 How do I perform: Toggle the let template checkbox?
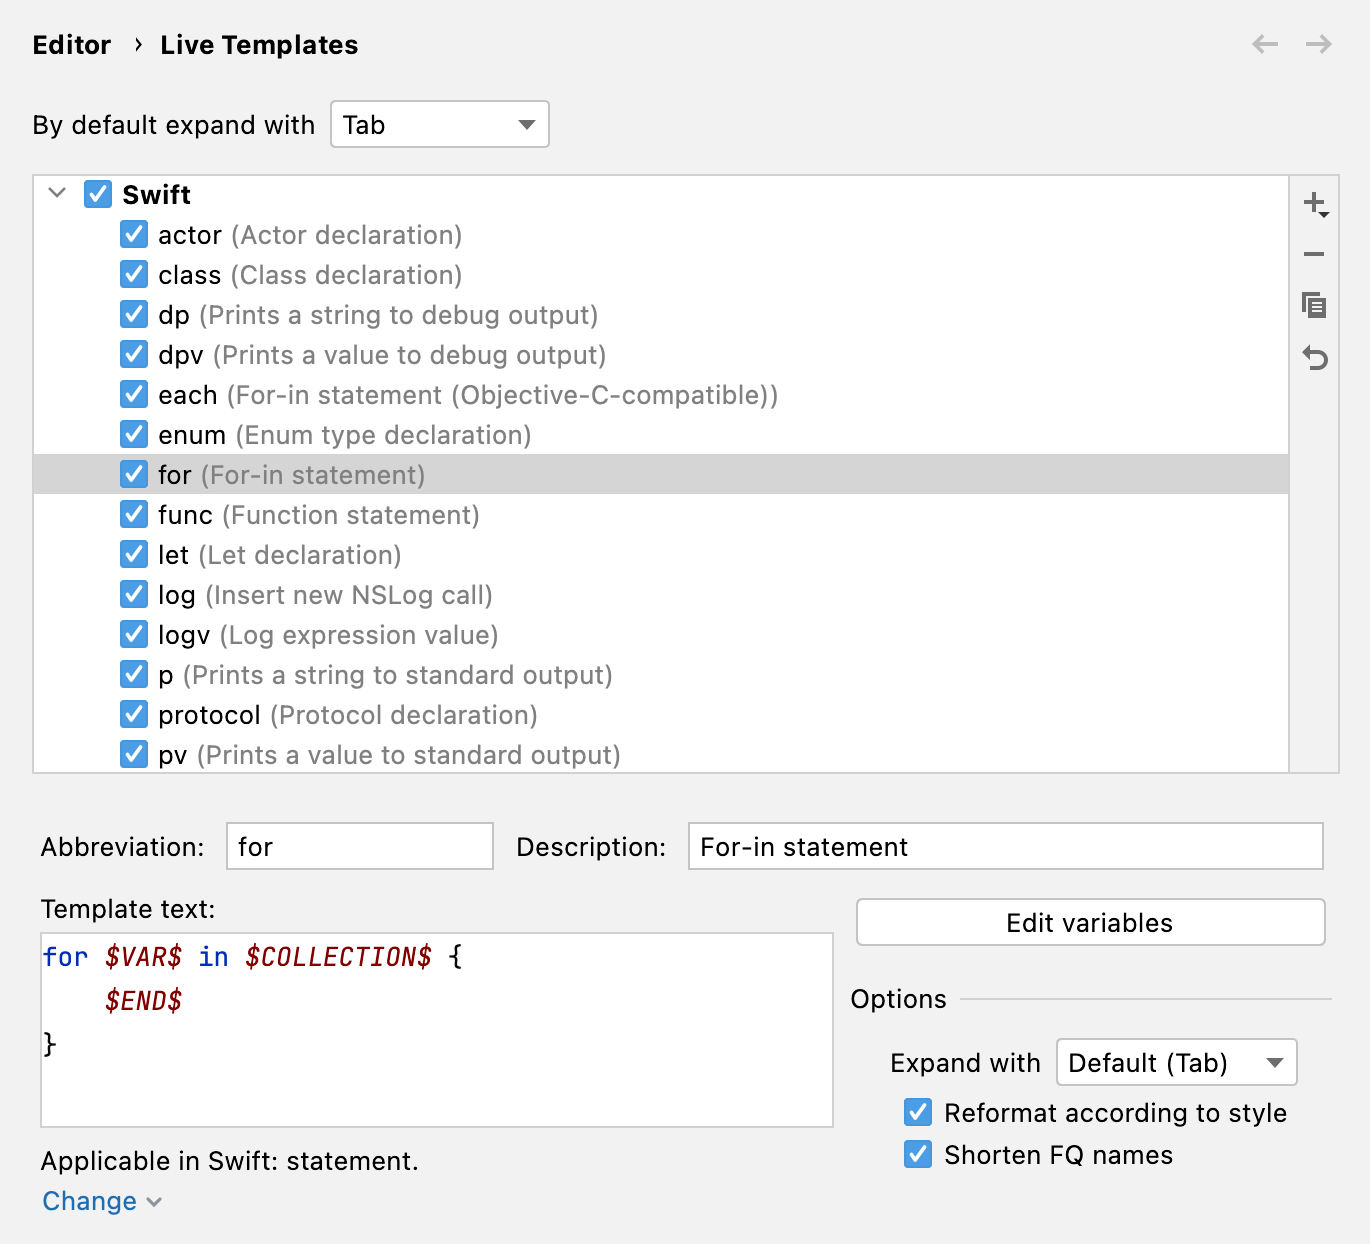[x=134, y=554]
